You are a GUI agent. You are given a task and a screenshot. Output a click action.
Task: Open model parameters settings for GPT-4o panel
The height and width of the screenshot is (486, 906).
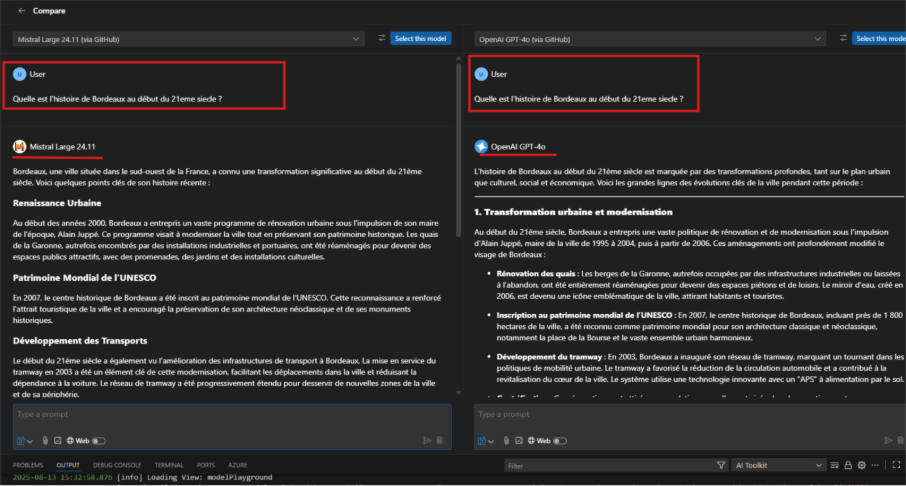click(x=843, y=38)
